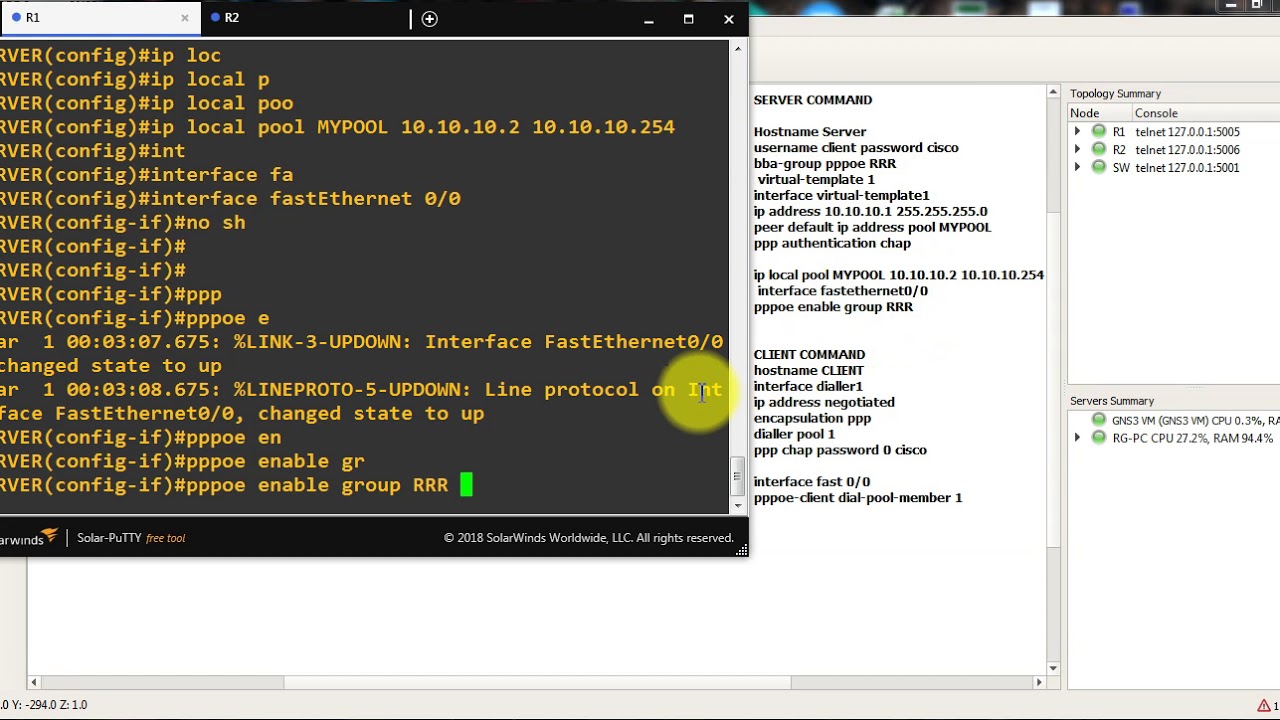
Task: Click the warning icon in GNS3 status bar
Action: coord(1265,705)
